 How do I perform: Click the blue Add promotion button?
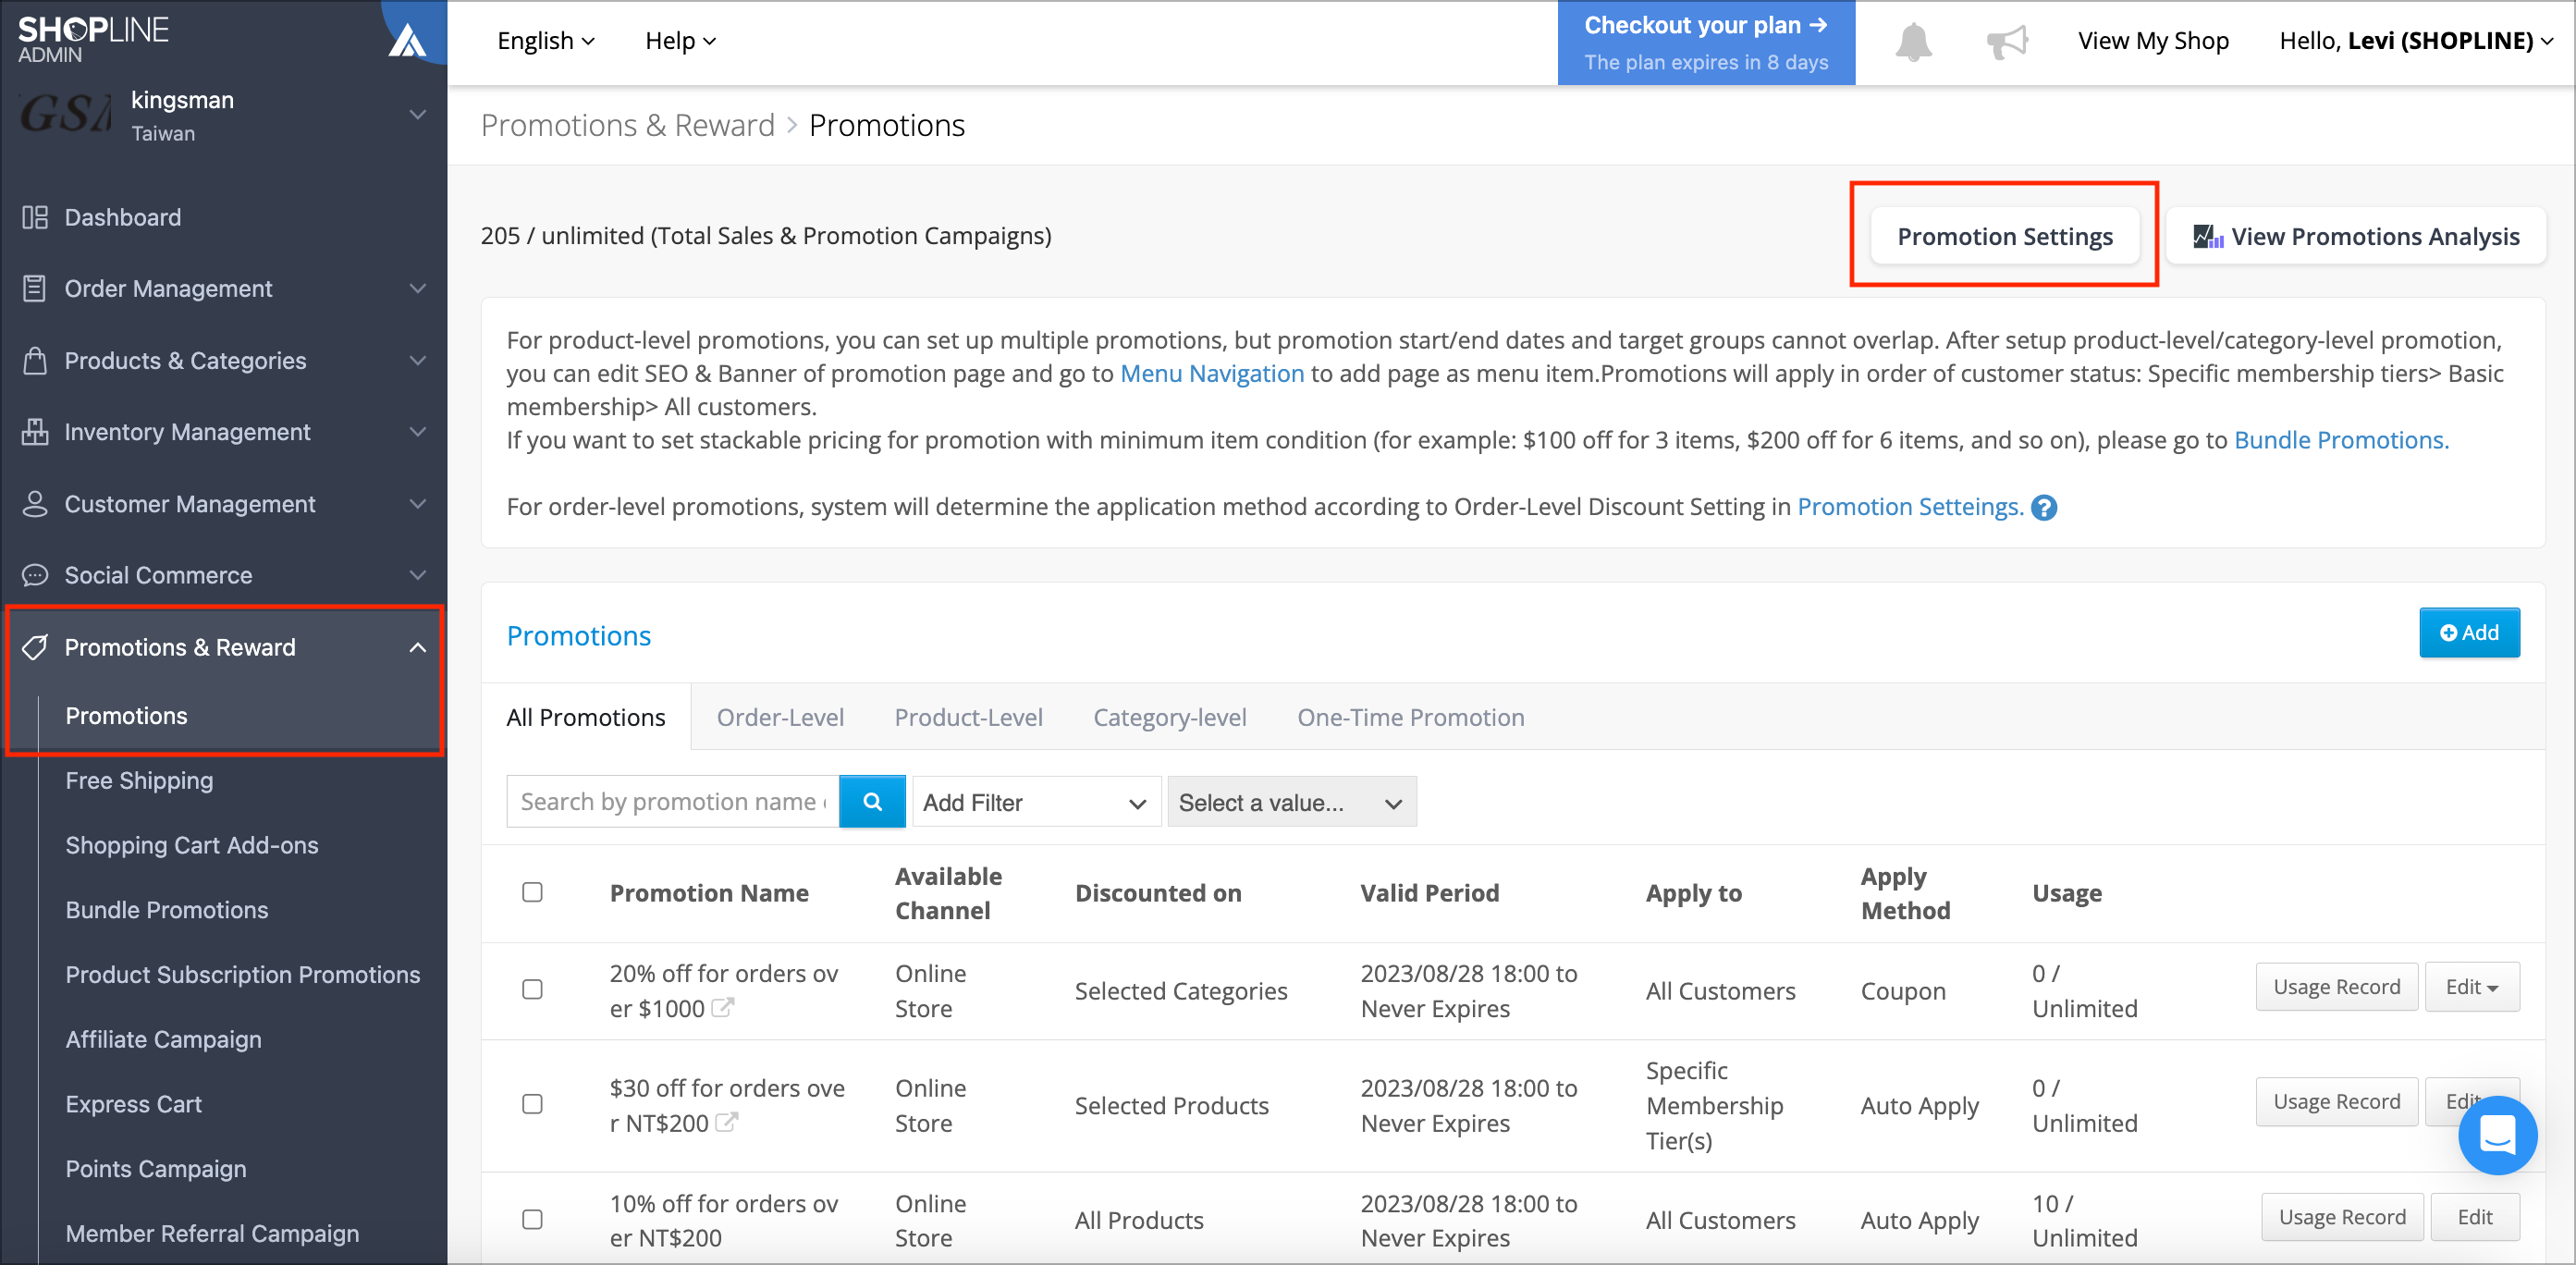point(2469,632)
